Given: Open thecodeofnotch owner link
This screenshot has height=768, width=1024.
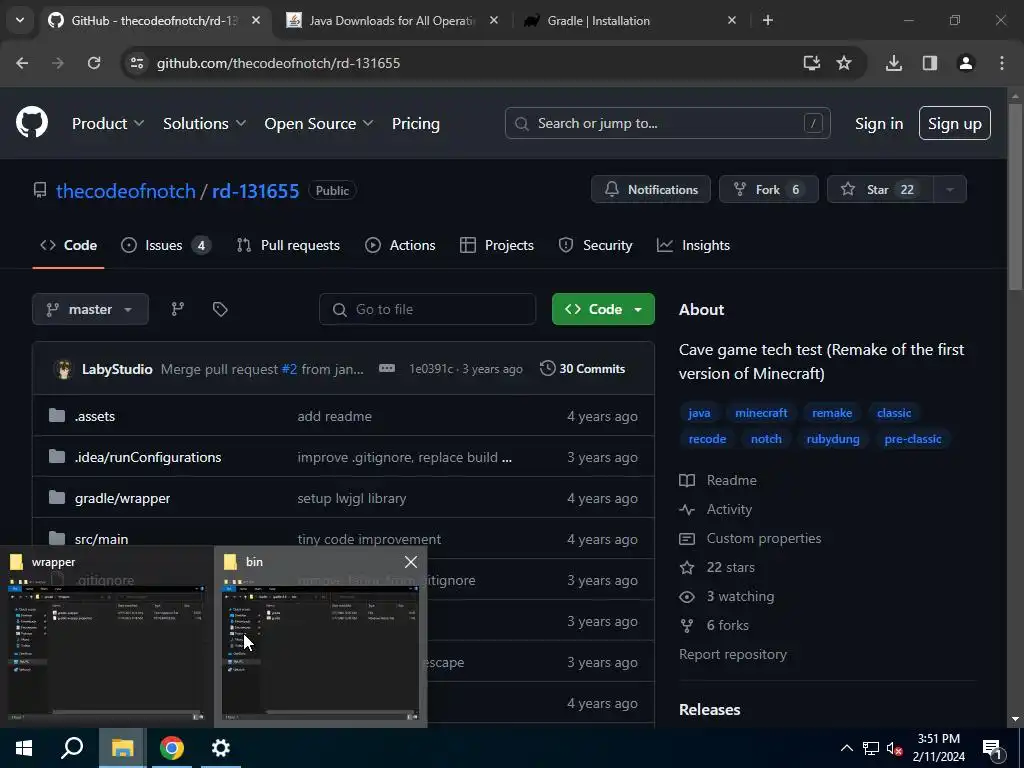Looking at the screenshot, I should 125,191.
